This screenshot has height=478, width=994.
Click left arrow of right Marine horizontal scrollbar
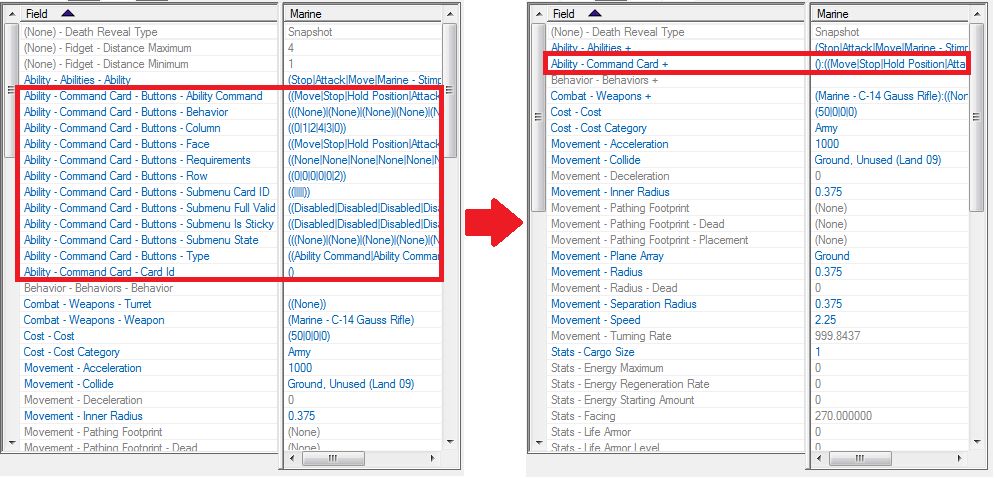click(820, 458)
